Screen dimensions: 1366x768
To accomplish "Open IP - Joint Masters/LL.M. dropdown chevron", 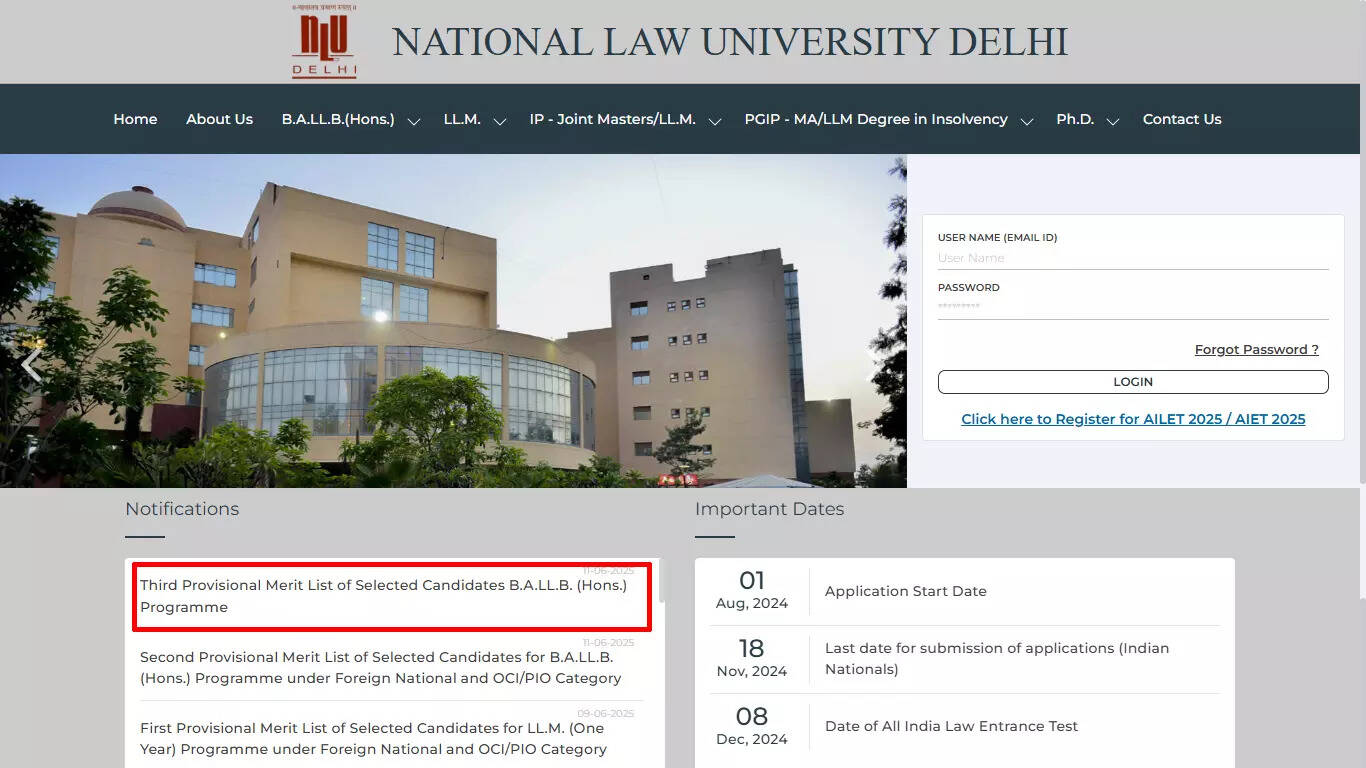I will (715, 121).
